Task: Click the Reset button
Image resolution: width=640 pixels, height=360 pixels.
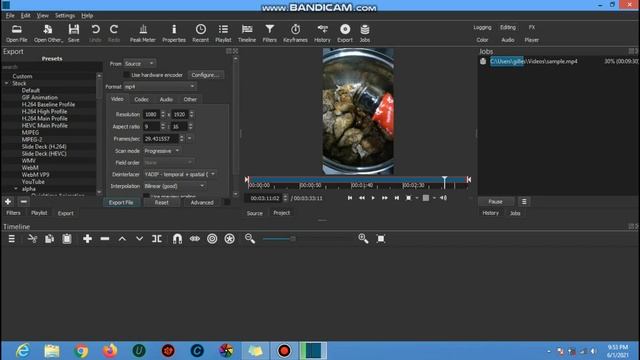Action: tap(161, 202)
